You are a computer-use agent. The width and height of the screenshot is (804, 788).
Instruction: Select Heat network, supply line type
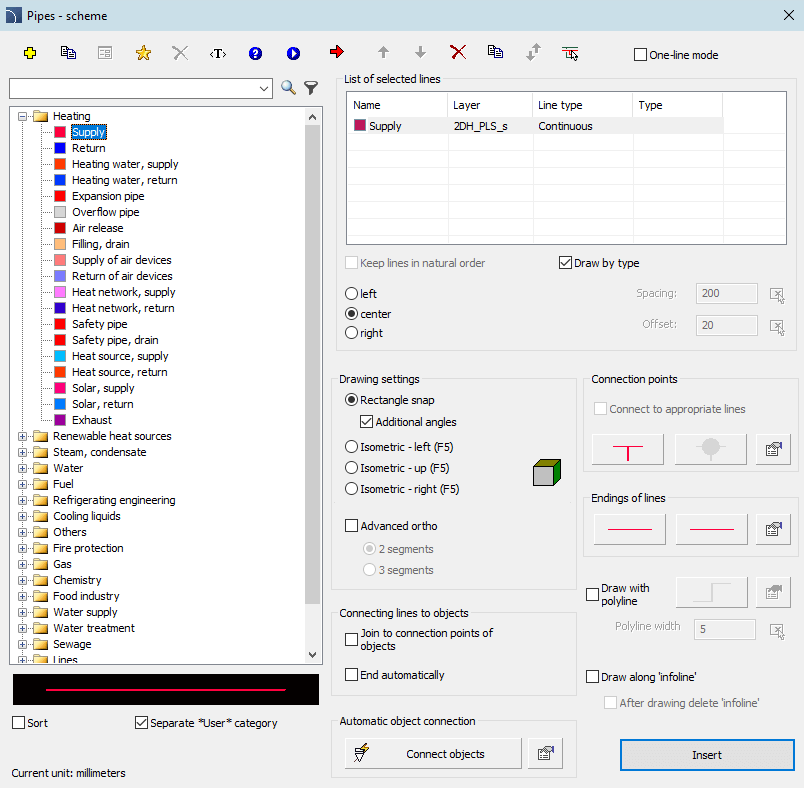click(124, 292)
